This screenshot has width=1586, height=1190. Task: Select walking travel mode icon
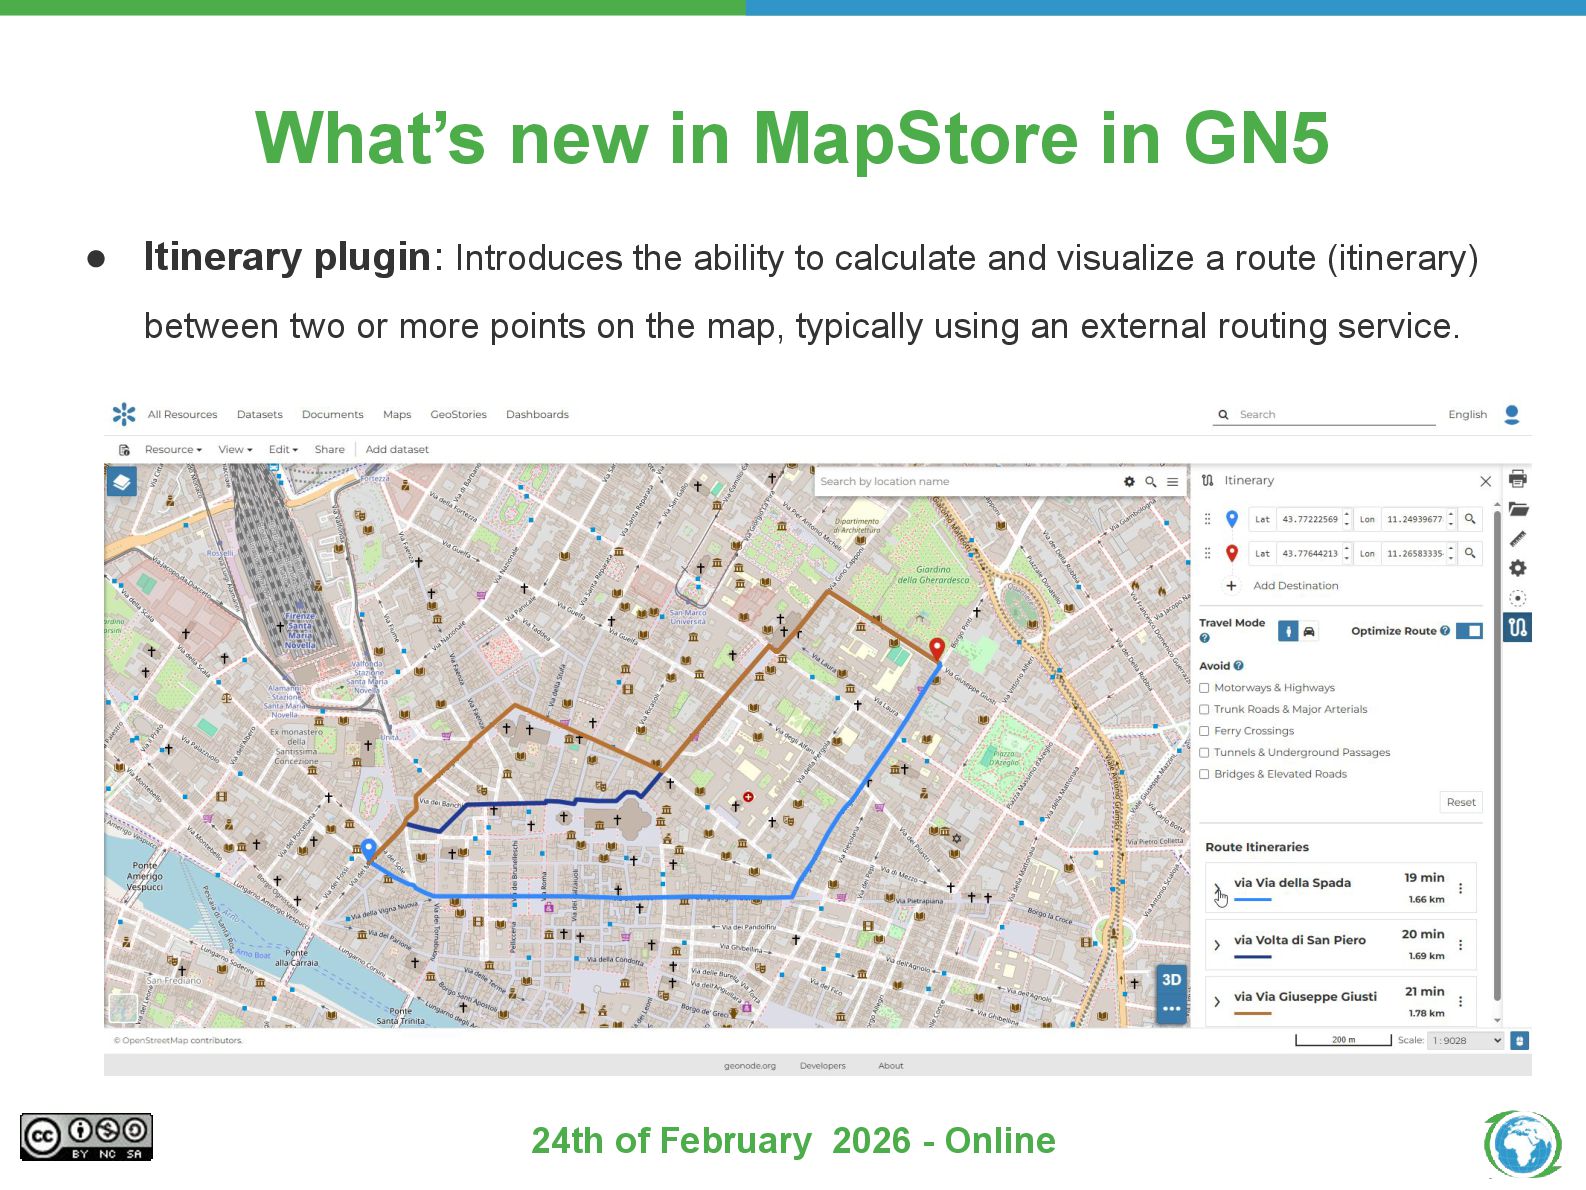tap(1289, 631)
